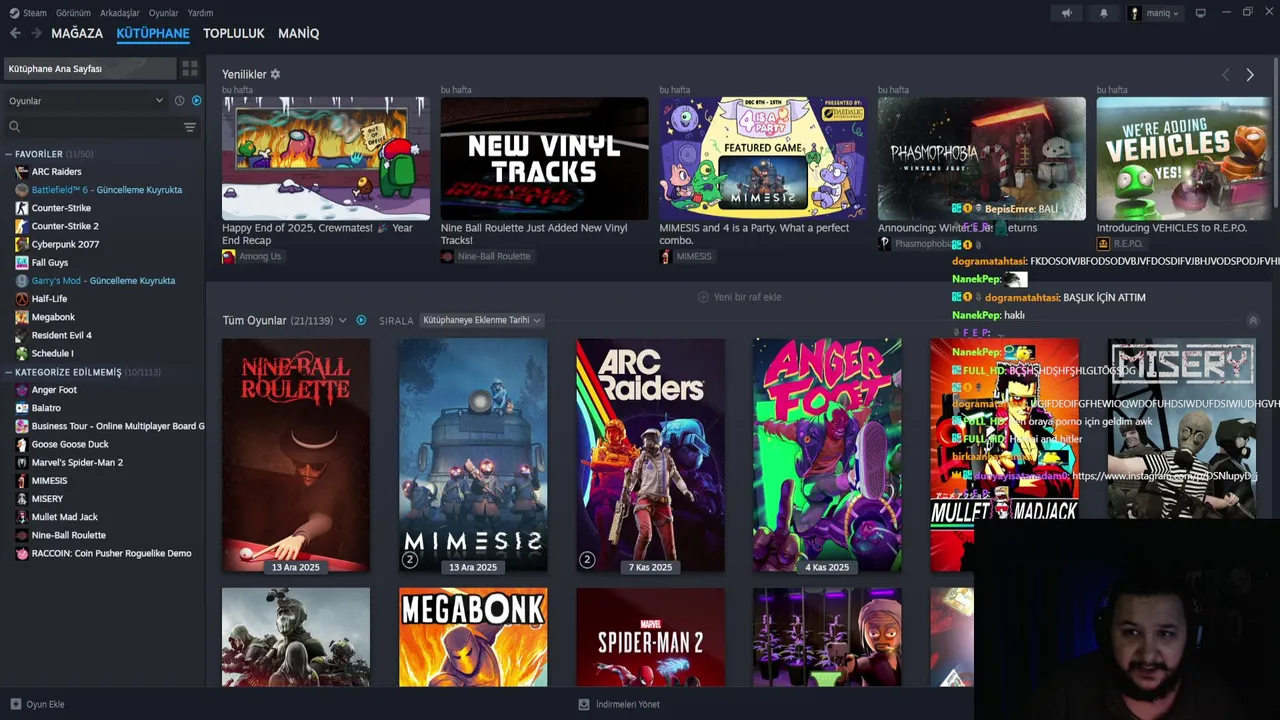Open the announcements megaphone icon
Viewport: 1280px width, 720px height.
[1066, 13]
